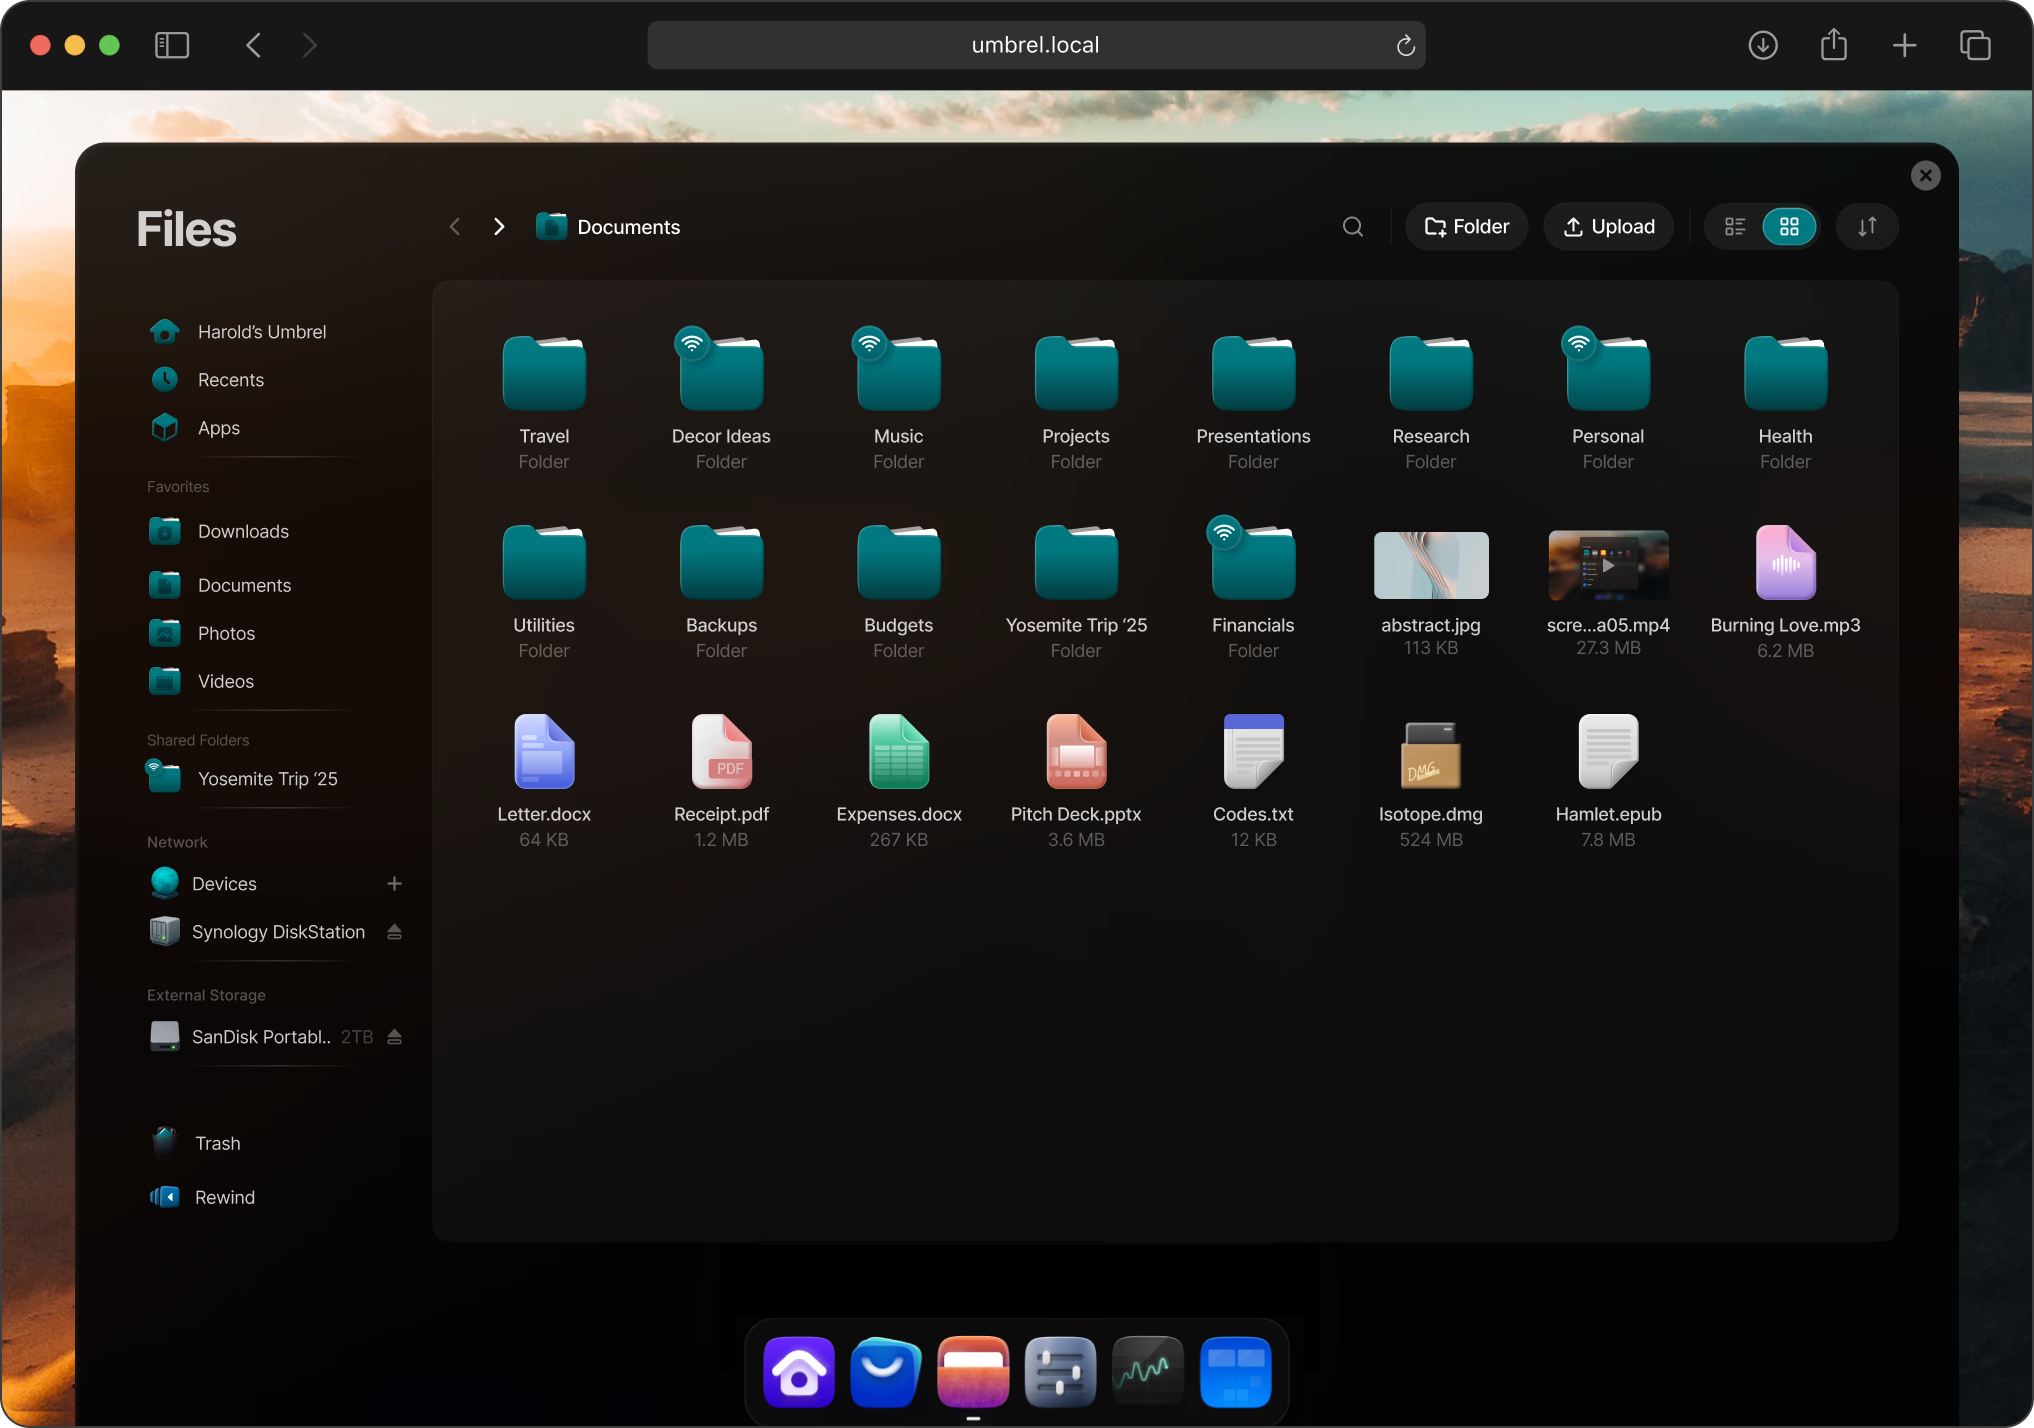Open the shared folder Yosemite Trip '25
The image size is (2034, 1428).
pos(266,778)
